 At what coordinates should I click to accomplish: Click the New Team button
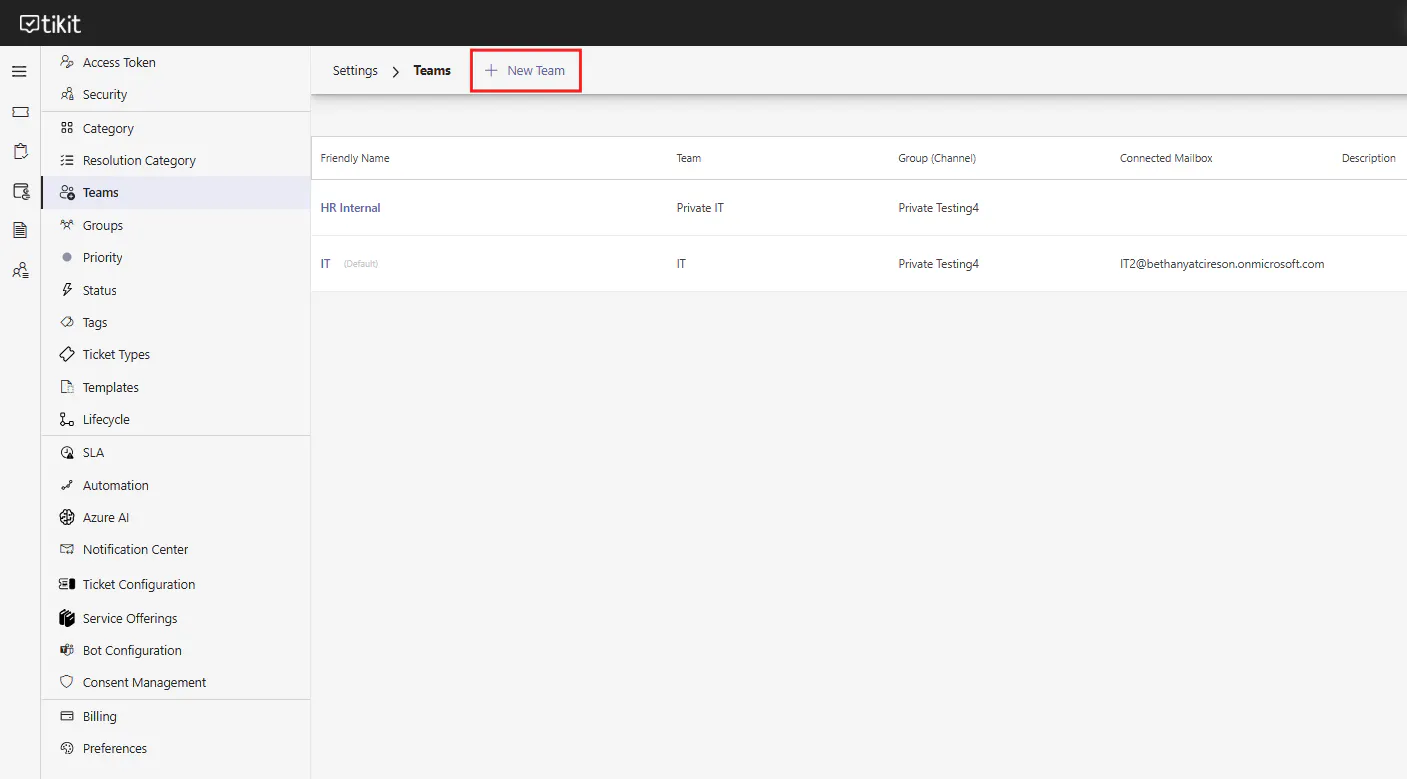tap(525, 71)
